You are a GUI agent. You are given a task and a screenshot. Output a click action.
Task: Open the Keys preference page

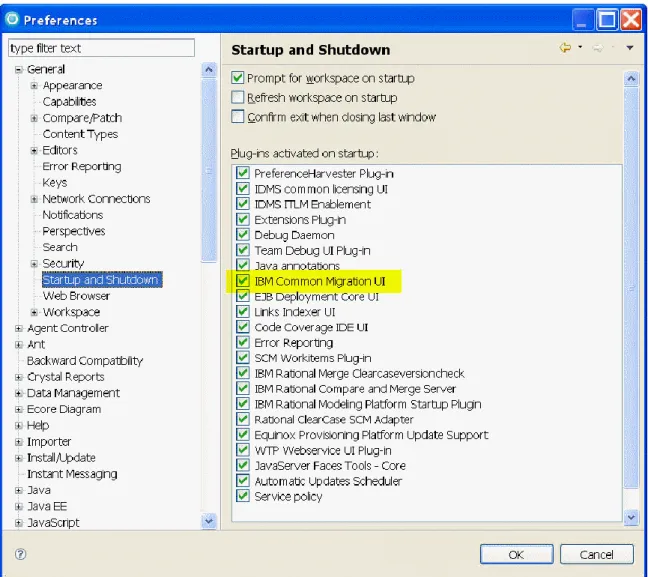click(55, 183)
